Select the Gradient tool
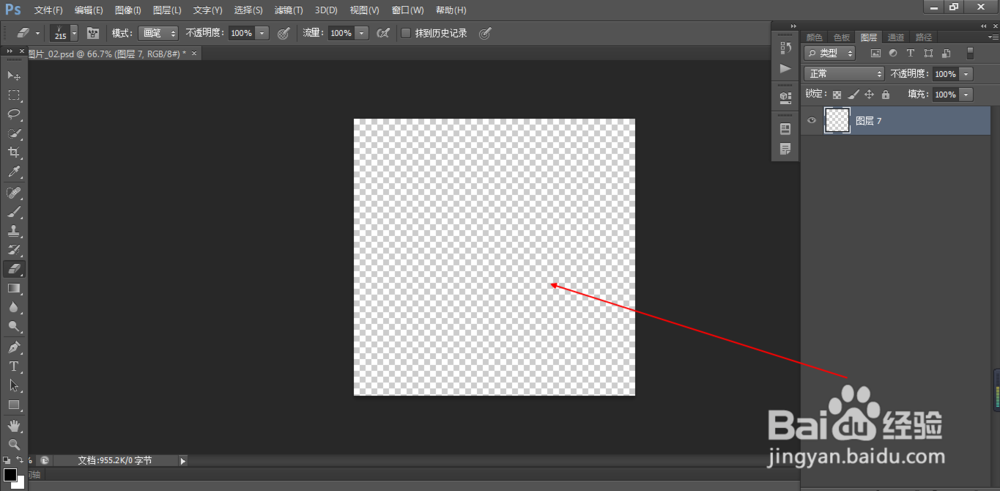This screenshot has width=1000, height=491. (x=14, y=288)
